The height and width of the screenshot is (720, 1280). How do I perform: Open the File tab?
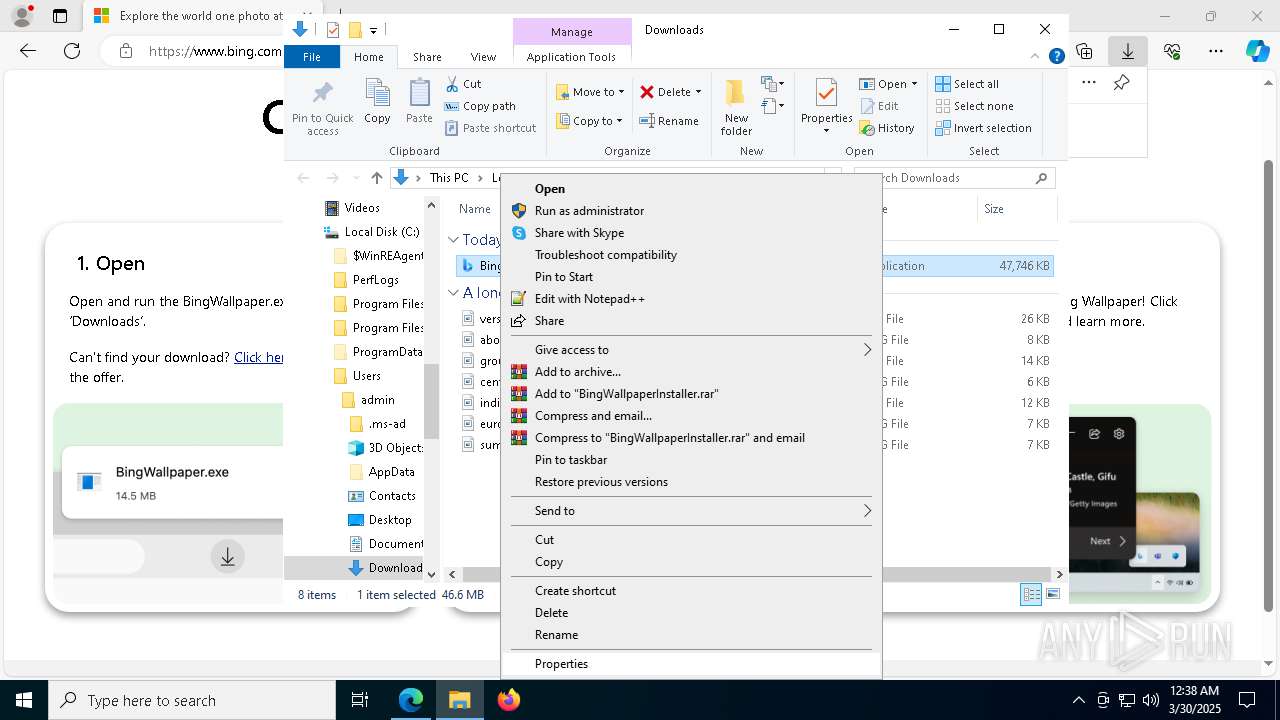click(312, 57)
